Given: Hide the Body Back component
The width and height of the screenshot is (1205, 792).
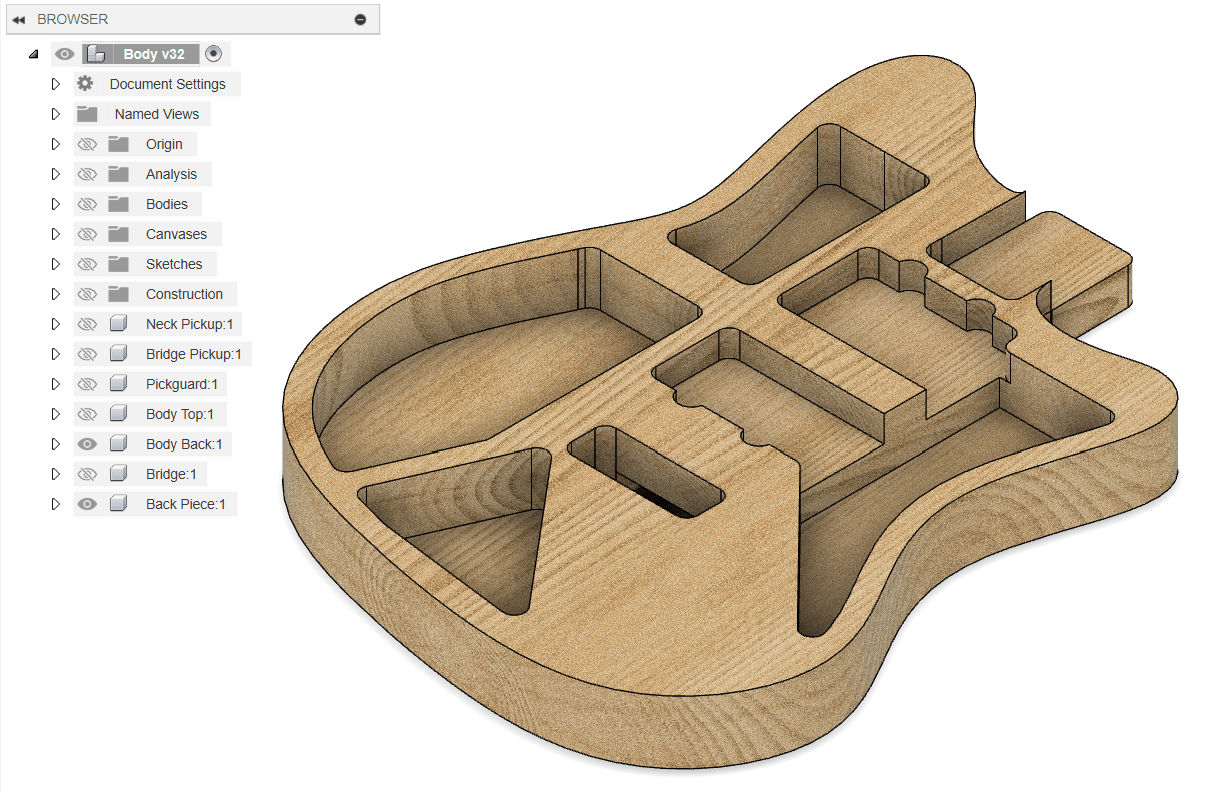Looking at the screenshot, I should (x=87, y=444).
